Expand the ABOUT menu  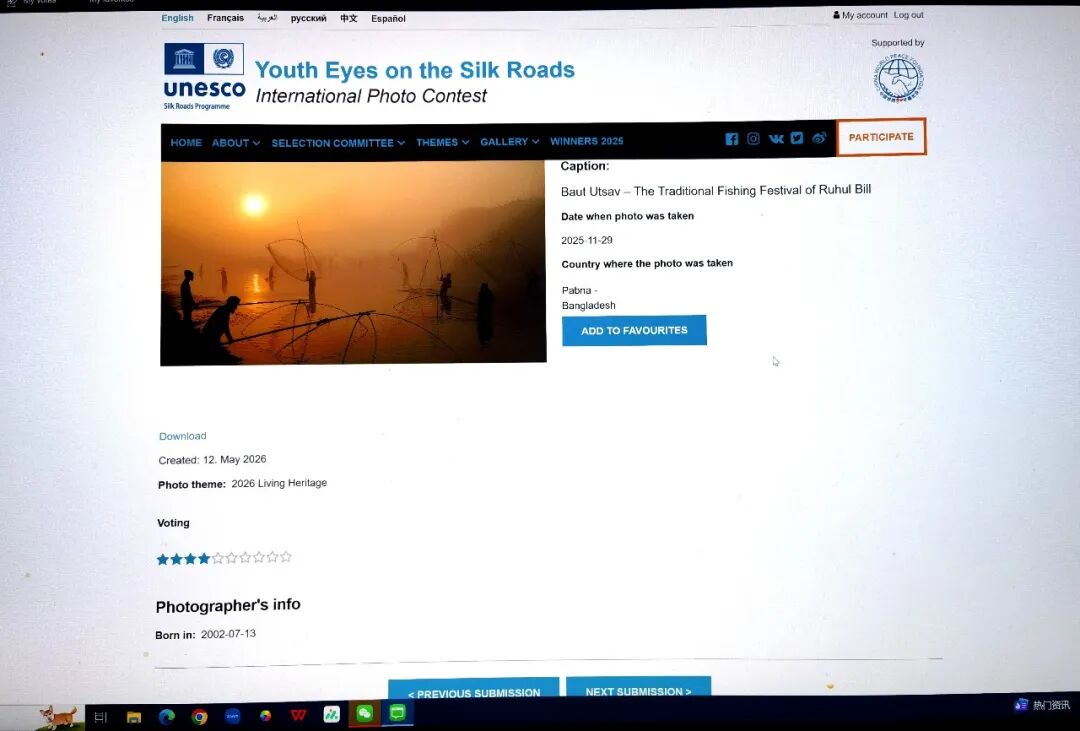236,143
